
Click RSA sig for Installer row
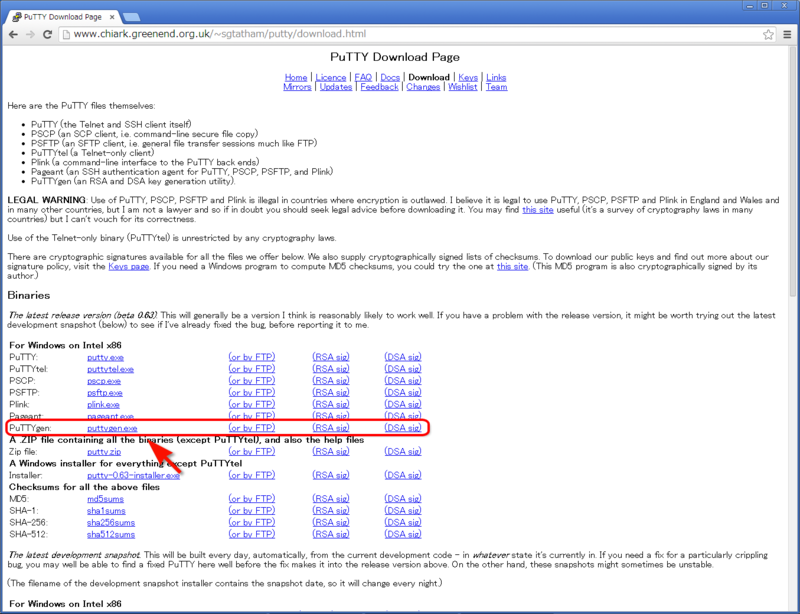[331, 475]
